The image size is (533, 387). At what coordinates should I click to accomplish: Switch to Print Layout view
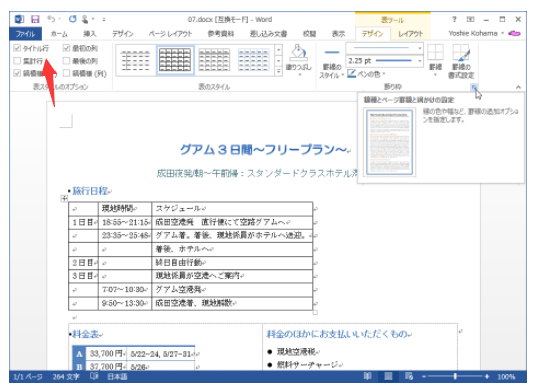tap(388, 376)
